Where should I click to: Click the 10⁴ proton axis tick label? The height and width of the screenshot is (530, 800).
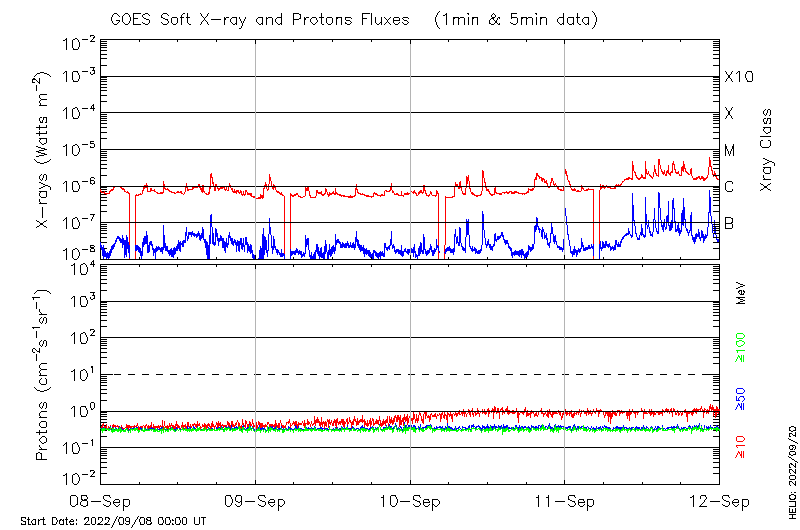[x=80, y=268]
